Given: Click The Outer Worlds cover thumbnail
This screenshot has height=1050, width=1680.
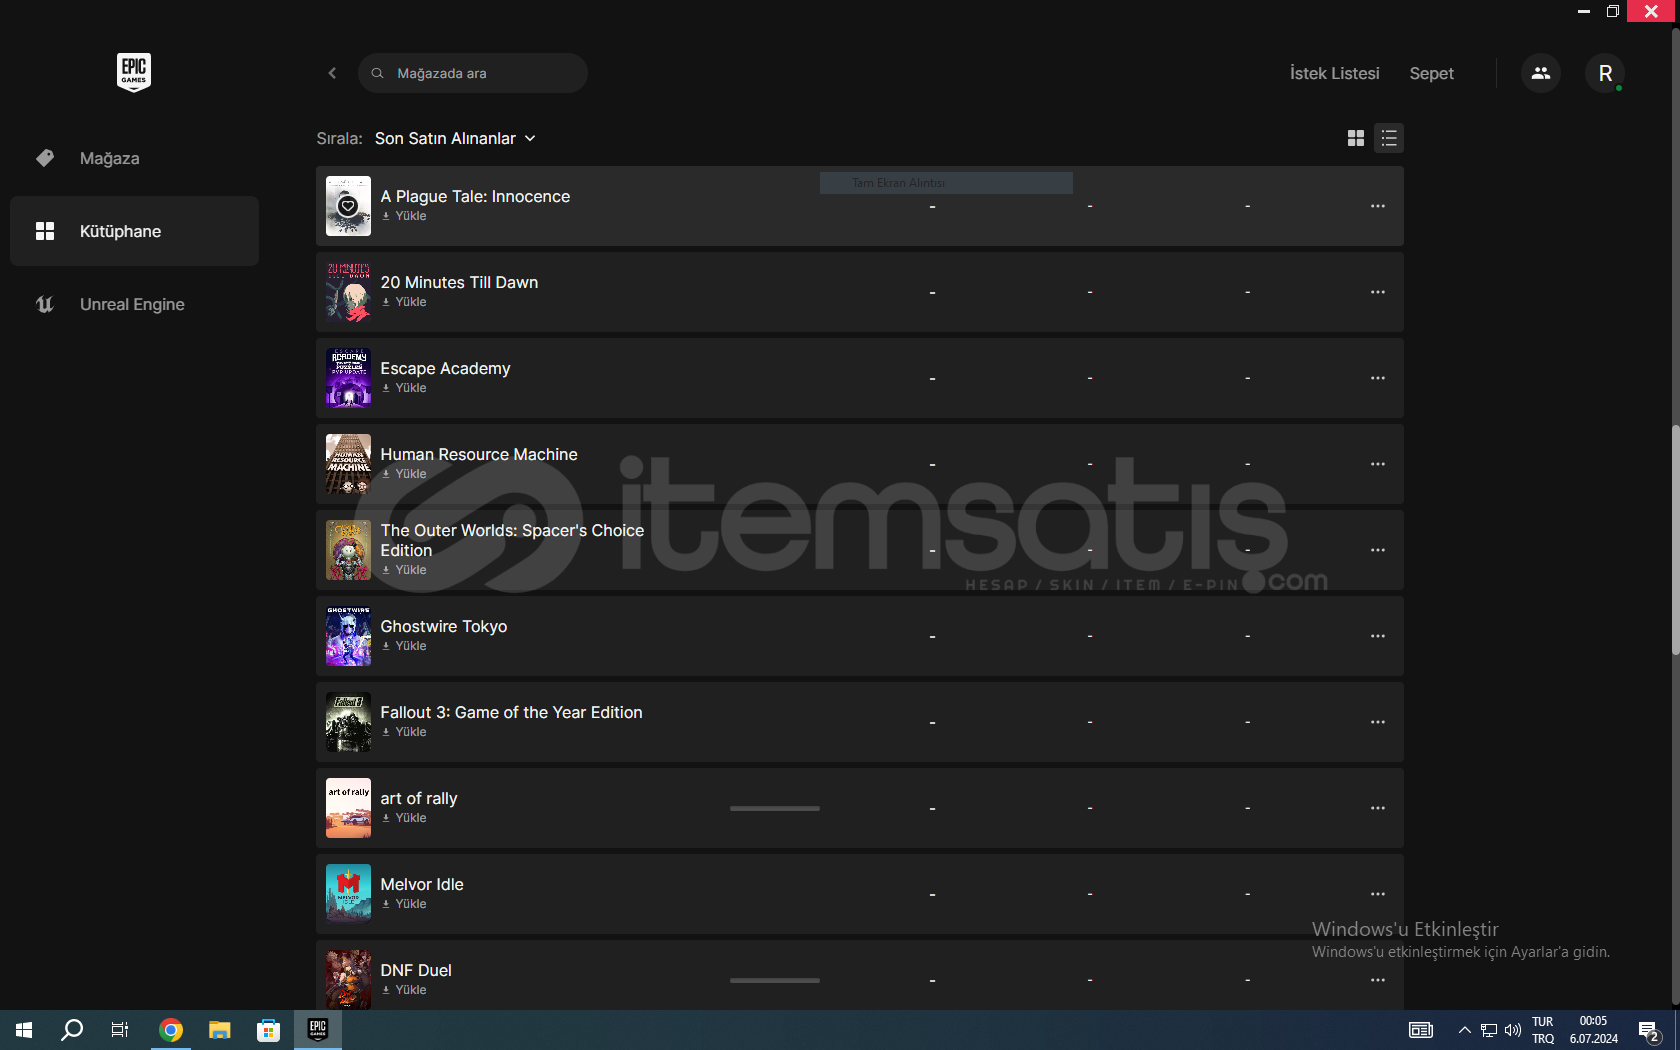Looking at the screenshot, I should click(x=348, y=550).
